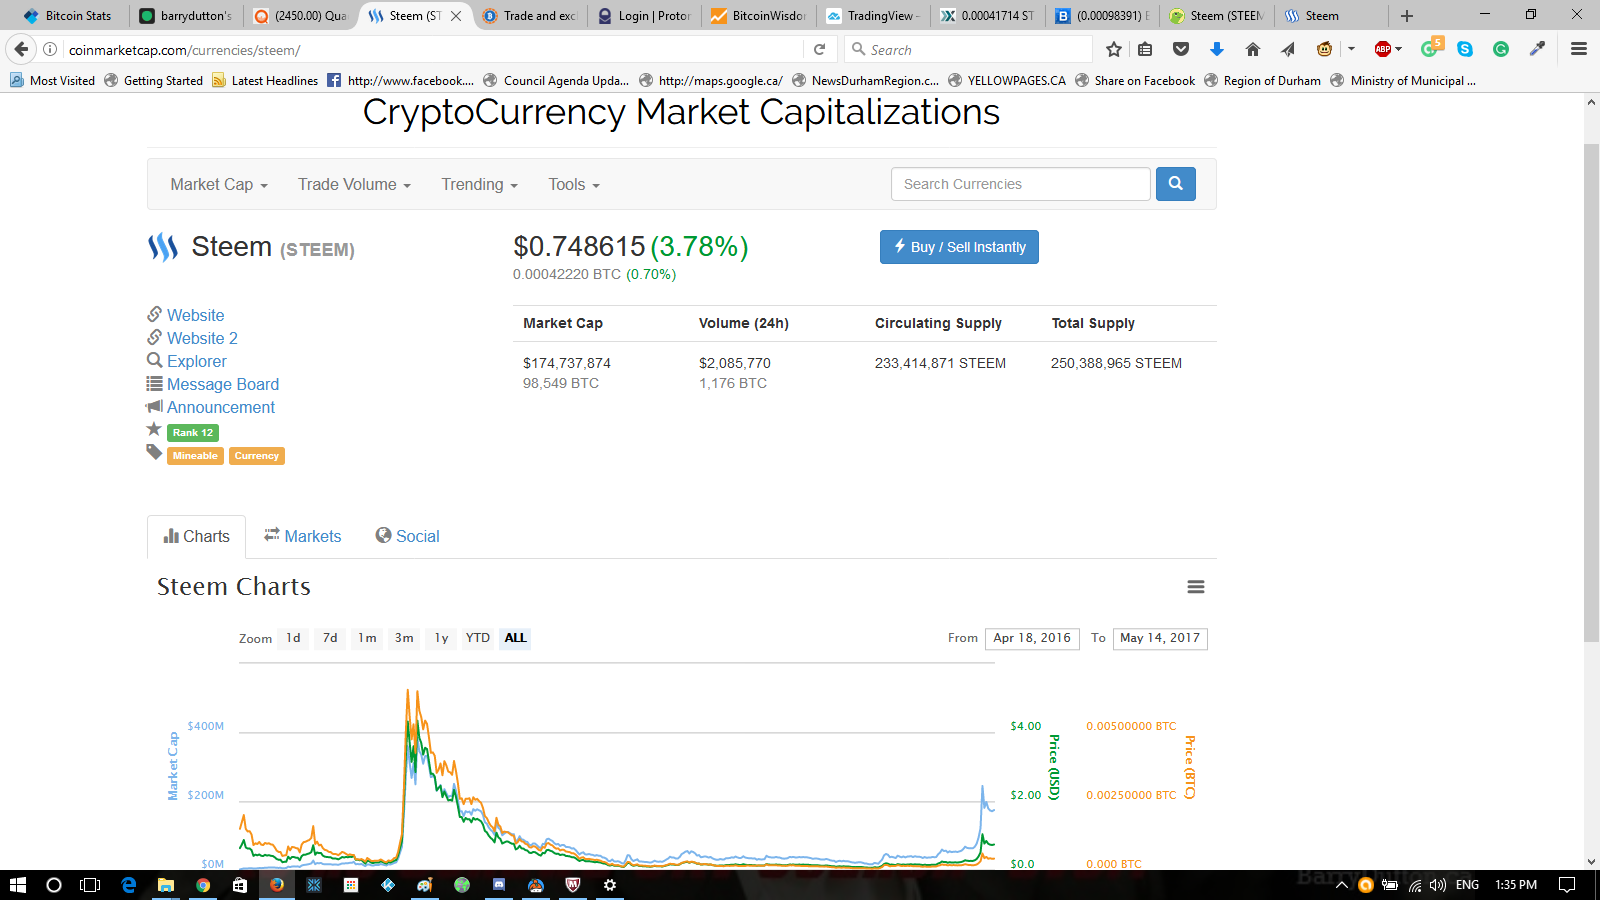Click the Grammarly green toolbar icon
This screenshot has height=900, width=1600.
1501,49
